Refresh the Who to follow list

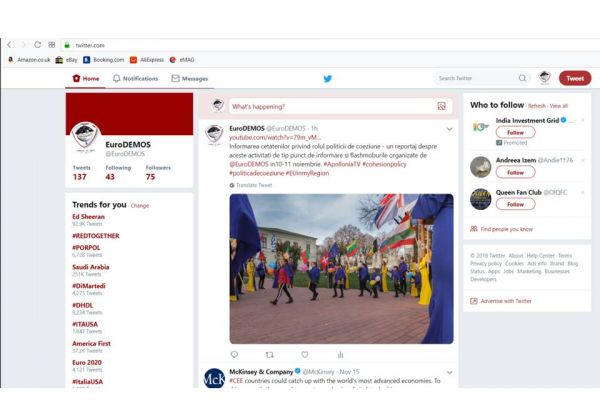pyautogui.click(x=537, y=106)
